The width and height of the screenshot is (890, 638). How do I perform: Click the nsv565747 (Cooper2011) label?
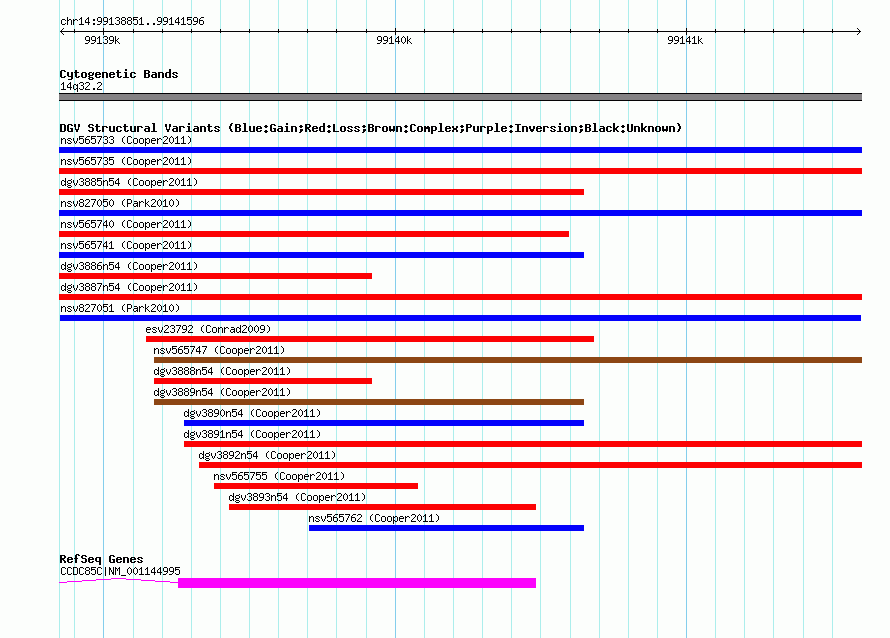pos(219,350)
